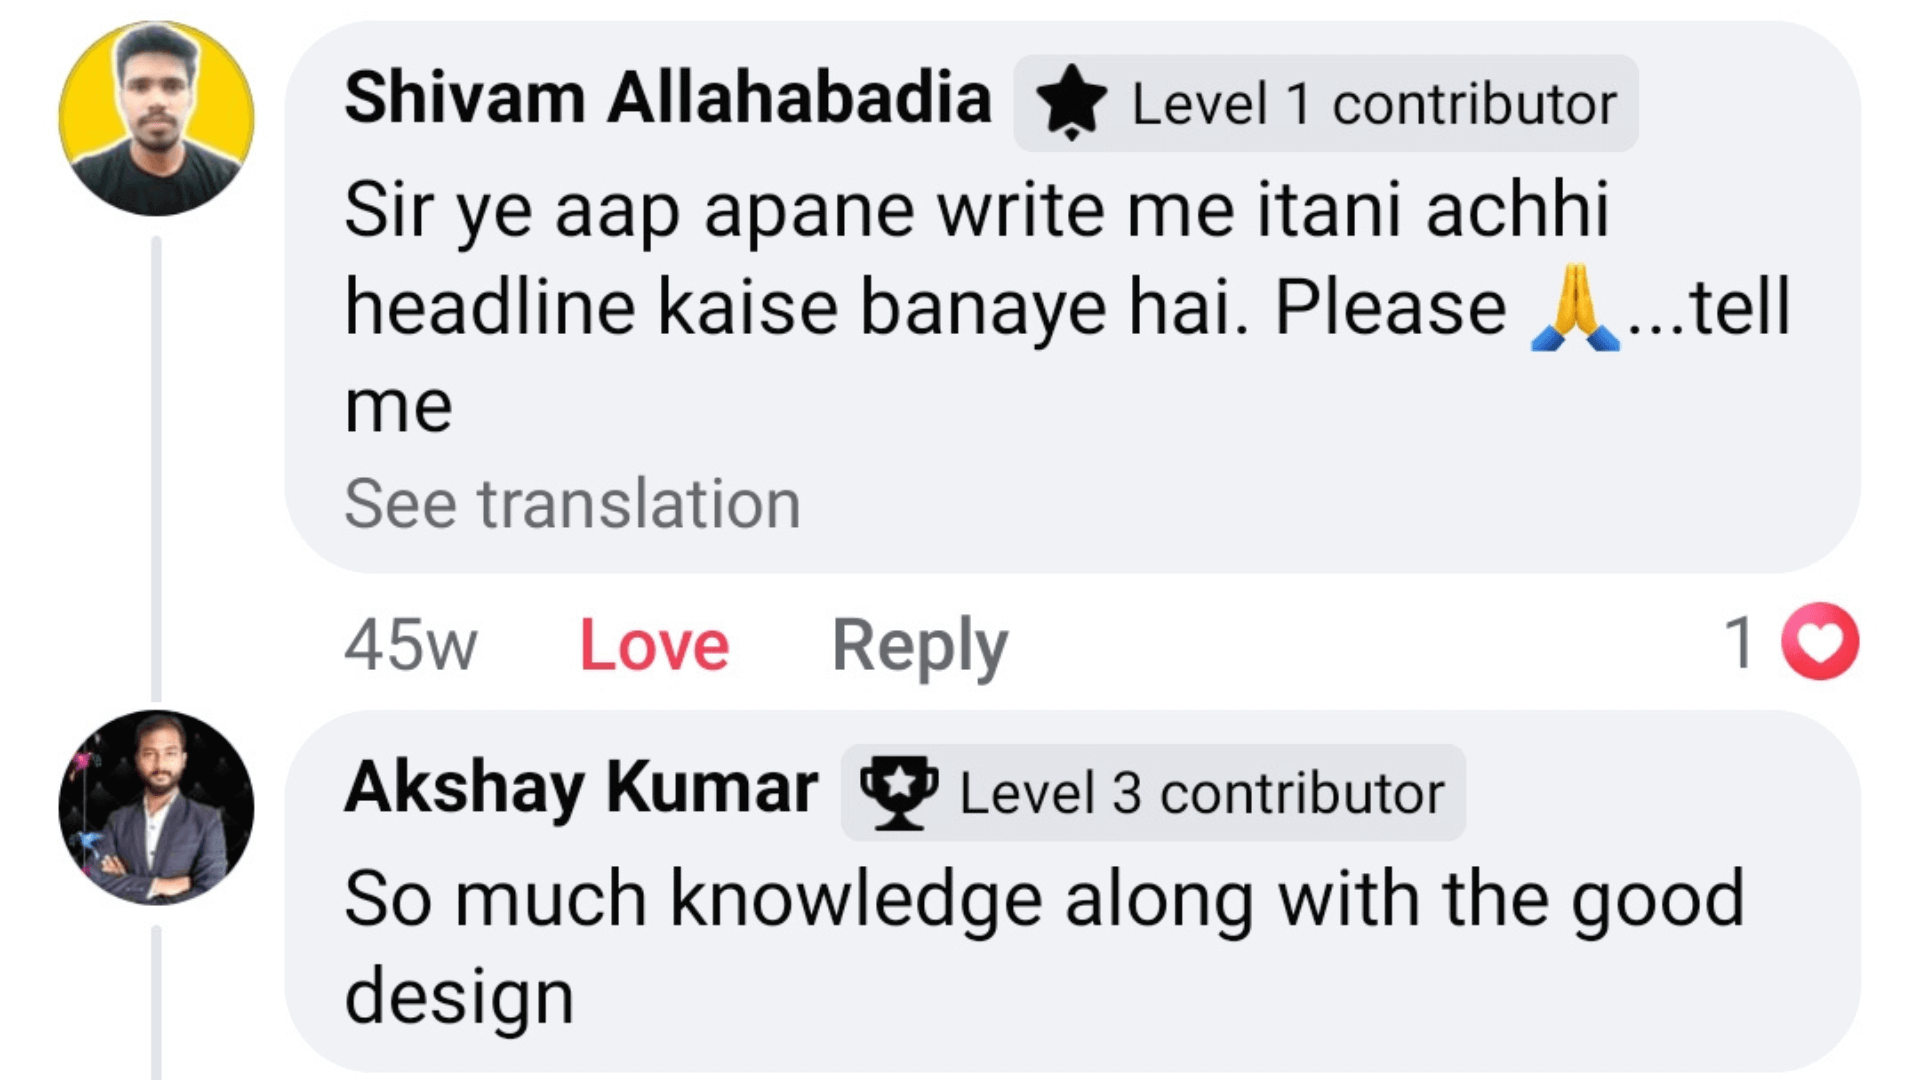Click the trophy icon on Level 3 badge
The width and height of the screenshot is (1920, 1080).
[899, 792]
